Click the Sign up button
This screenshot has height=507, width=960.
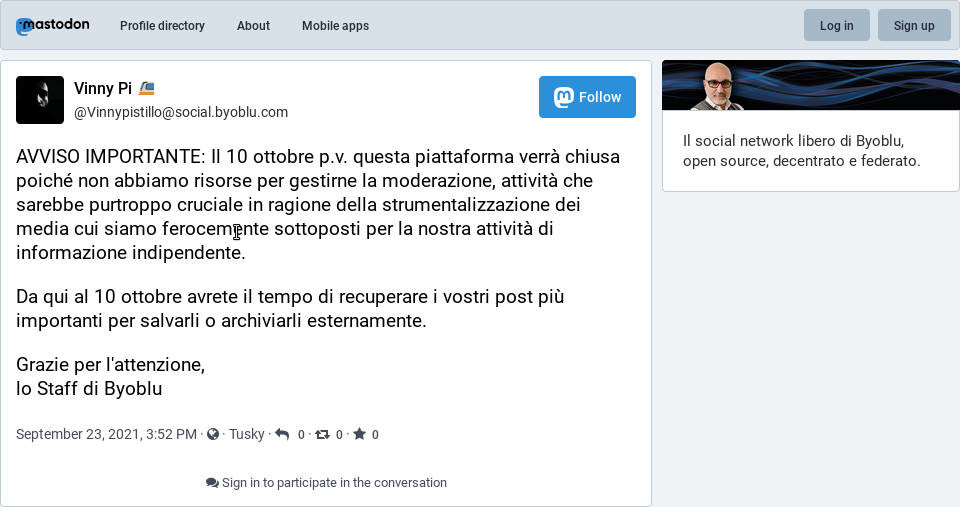tap(914, 25)
